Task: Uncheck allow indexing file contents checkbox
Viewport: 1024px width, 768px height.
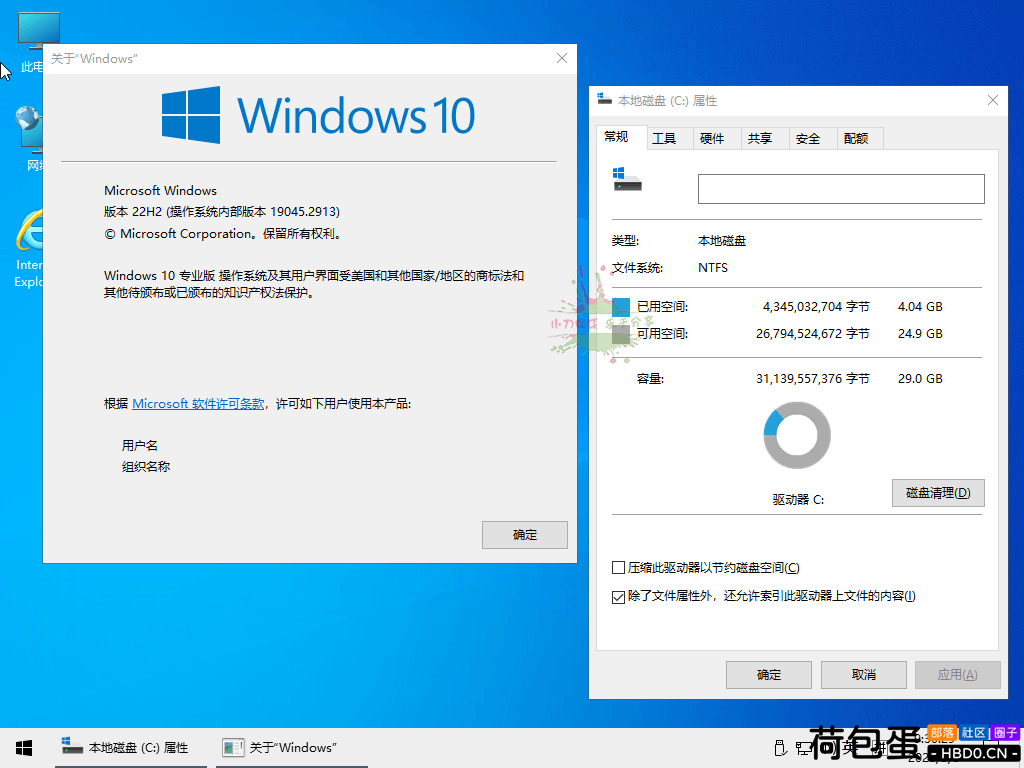Action: pyautogui.click(x=618, y=596)
